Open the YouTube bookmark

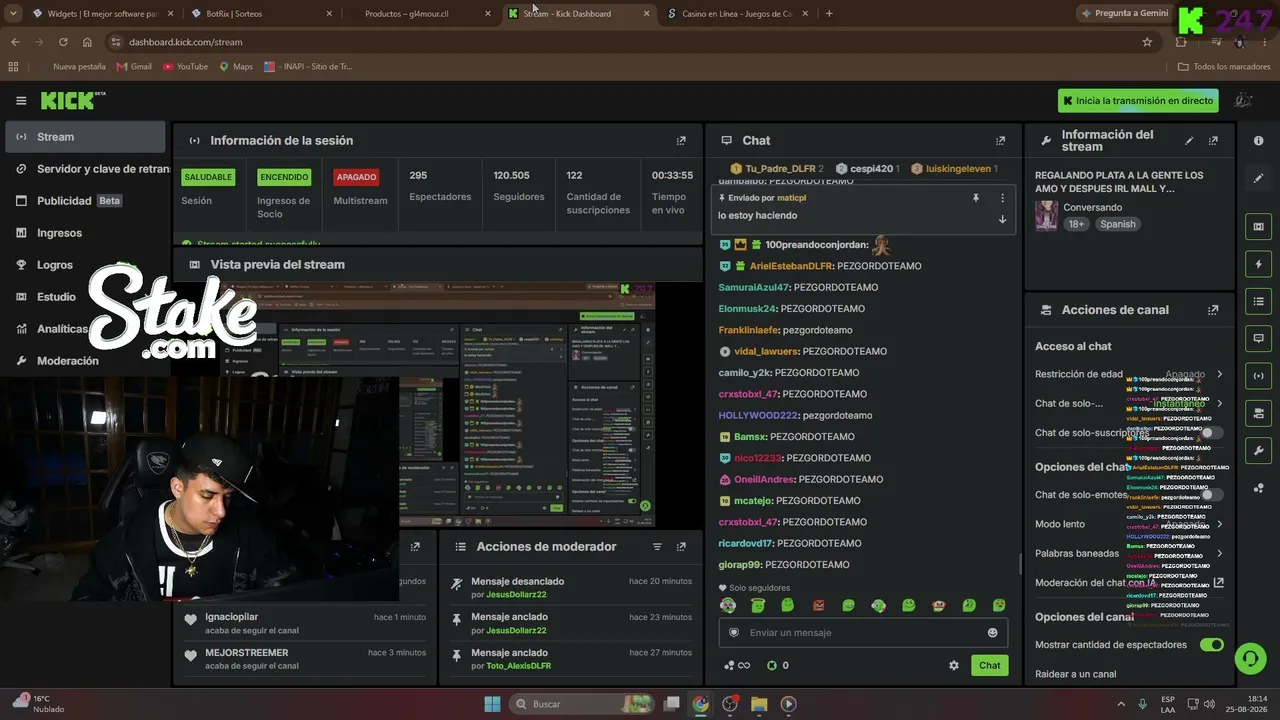185,67
